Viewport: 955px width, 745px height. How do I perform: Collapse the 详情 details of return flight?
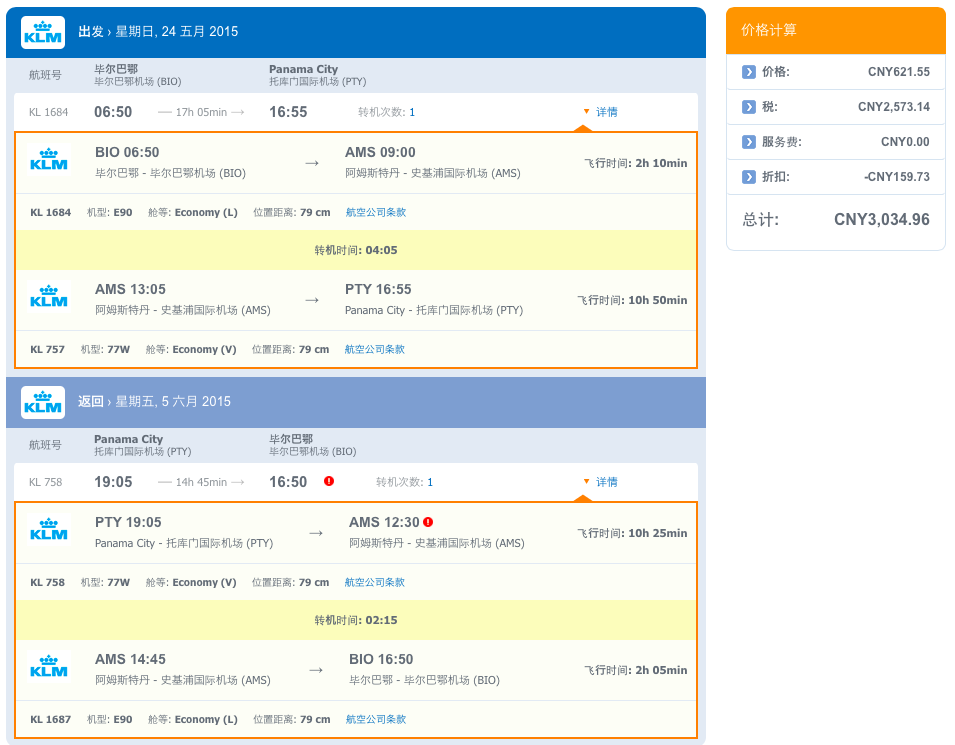[x=601, y=482]
